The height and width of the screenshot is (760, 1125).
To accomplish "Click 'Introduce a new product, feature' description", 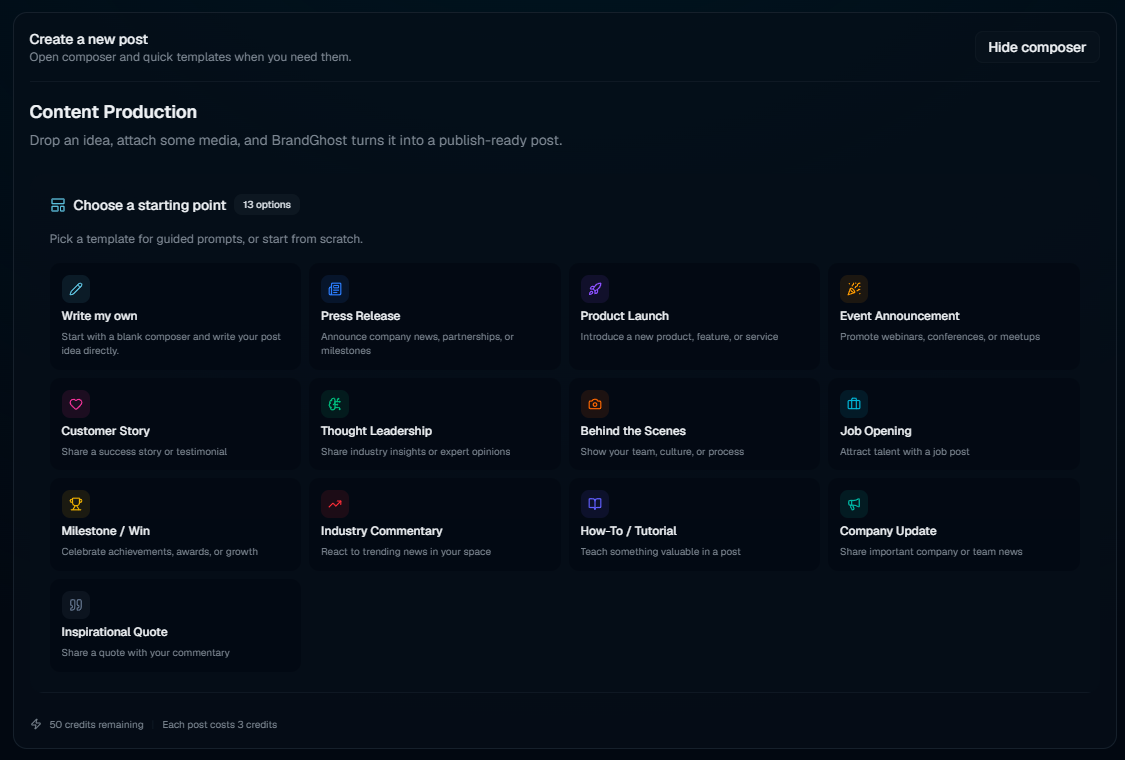I will 679,337.
